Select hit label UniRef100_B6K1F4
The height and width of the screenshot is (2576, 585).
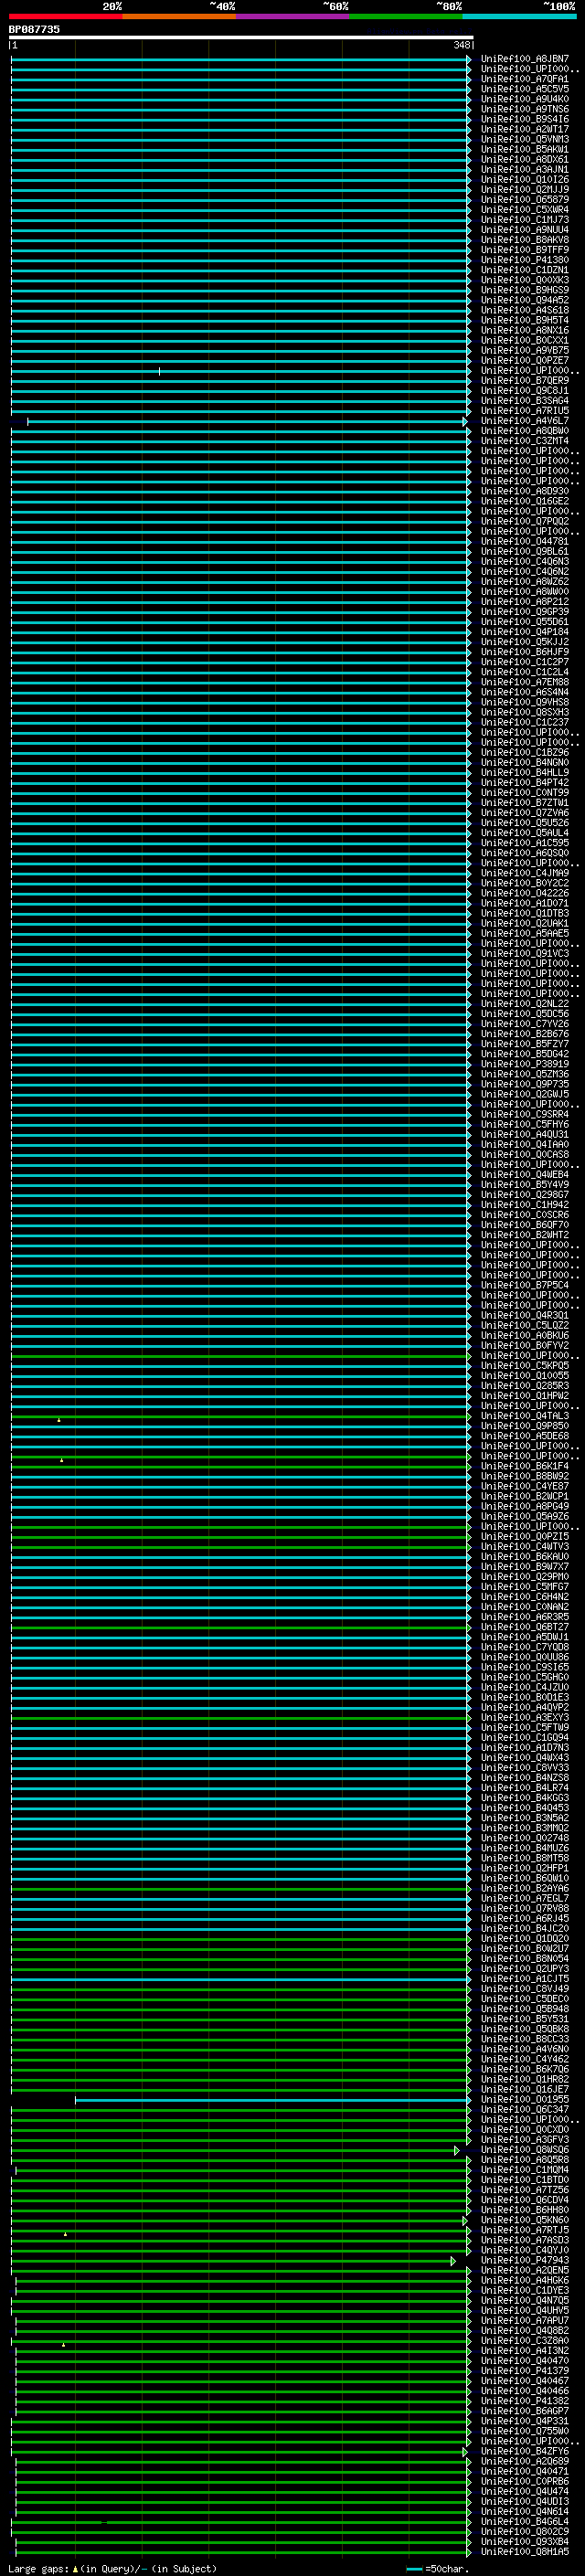(524, 1466)
